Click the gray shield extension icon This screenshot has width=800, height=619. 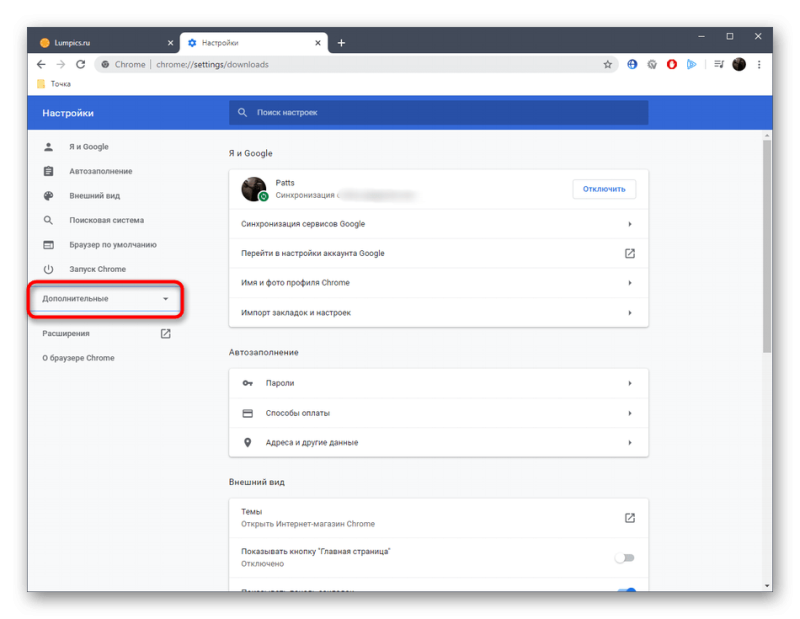(x=652, y=64)
